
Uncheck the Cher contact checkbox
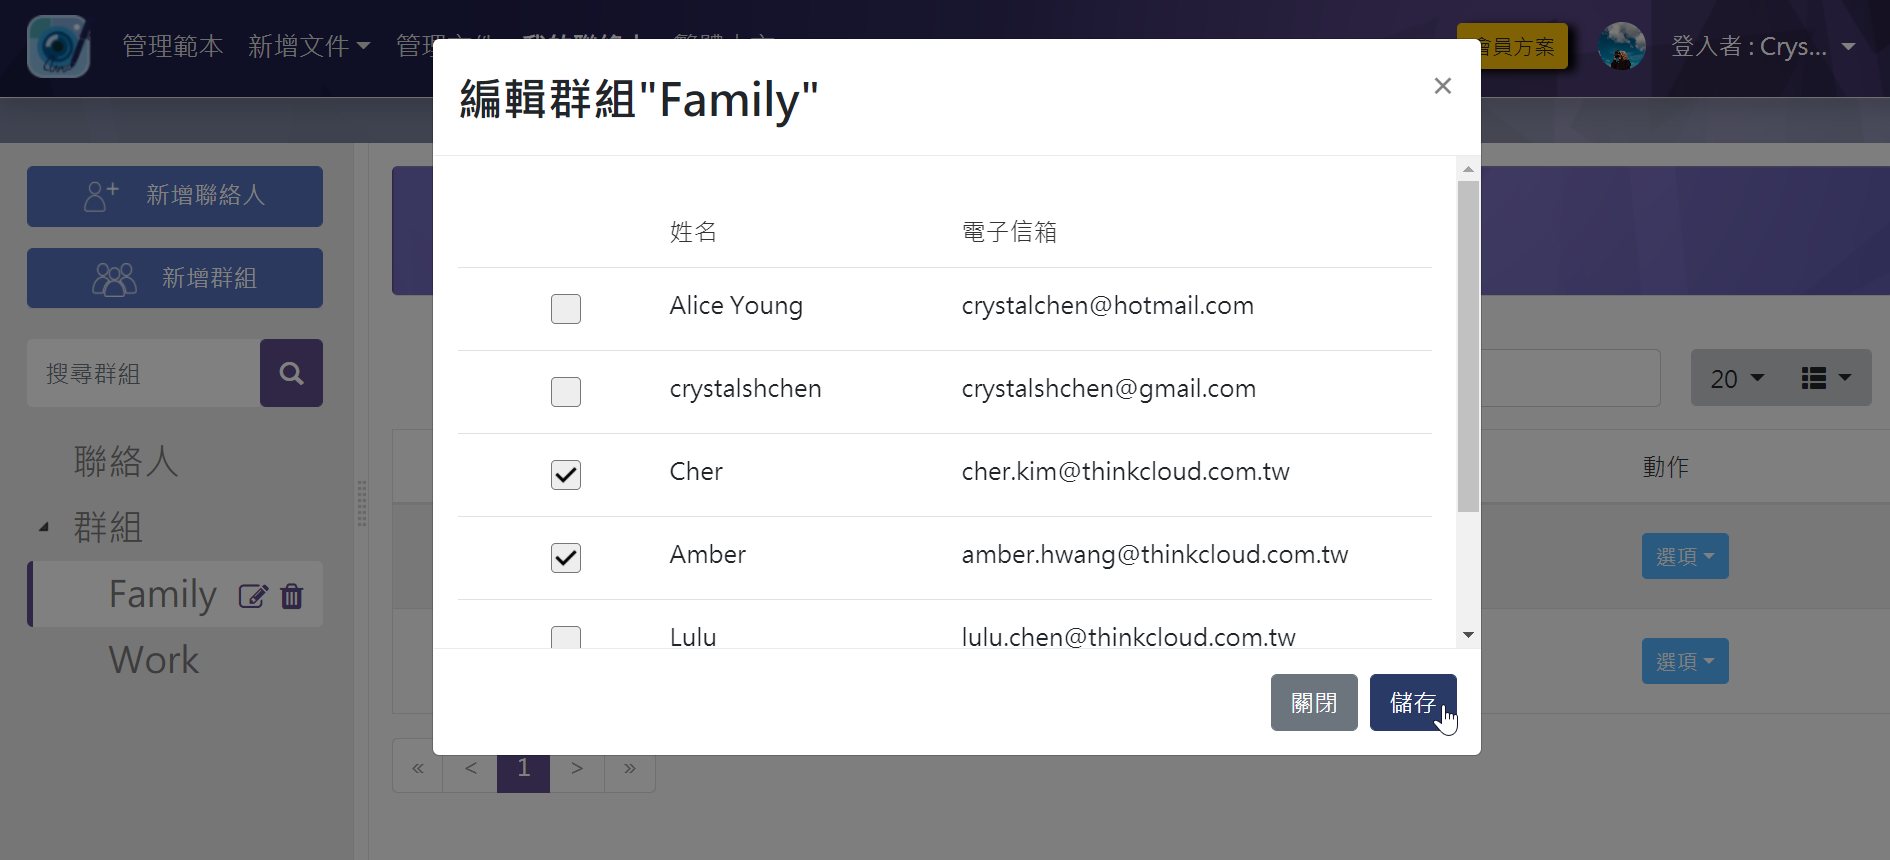[x=566, y=475]
